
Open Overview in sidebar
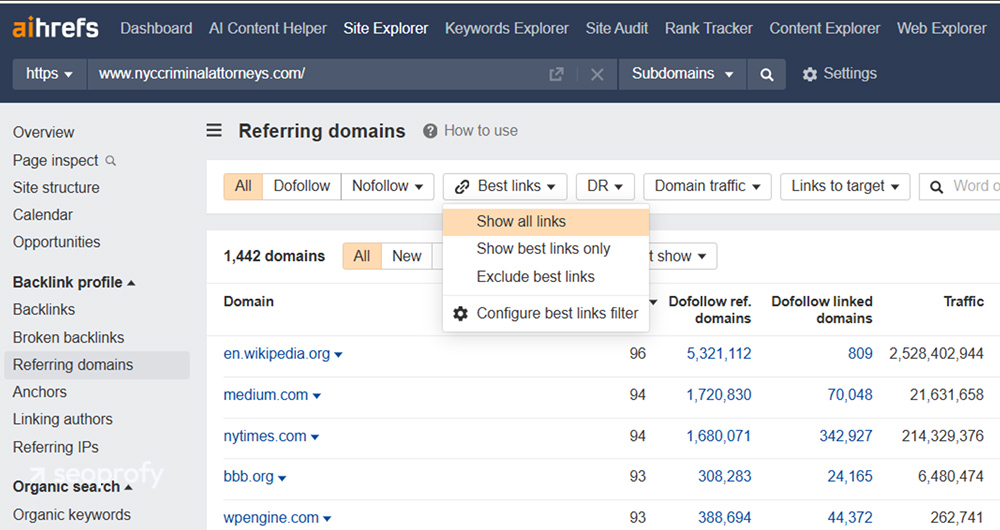43,133
